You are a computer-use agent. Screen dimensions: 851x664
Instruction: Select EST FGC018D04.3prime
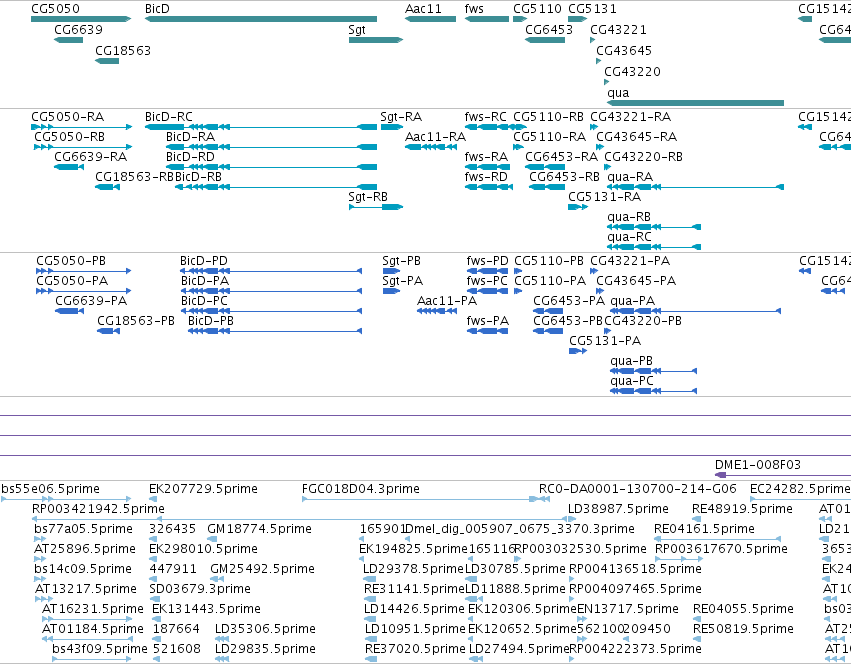click(426, 499)
